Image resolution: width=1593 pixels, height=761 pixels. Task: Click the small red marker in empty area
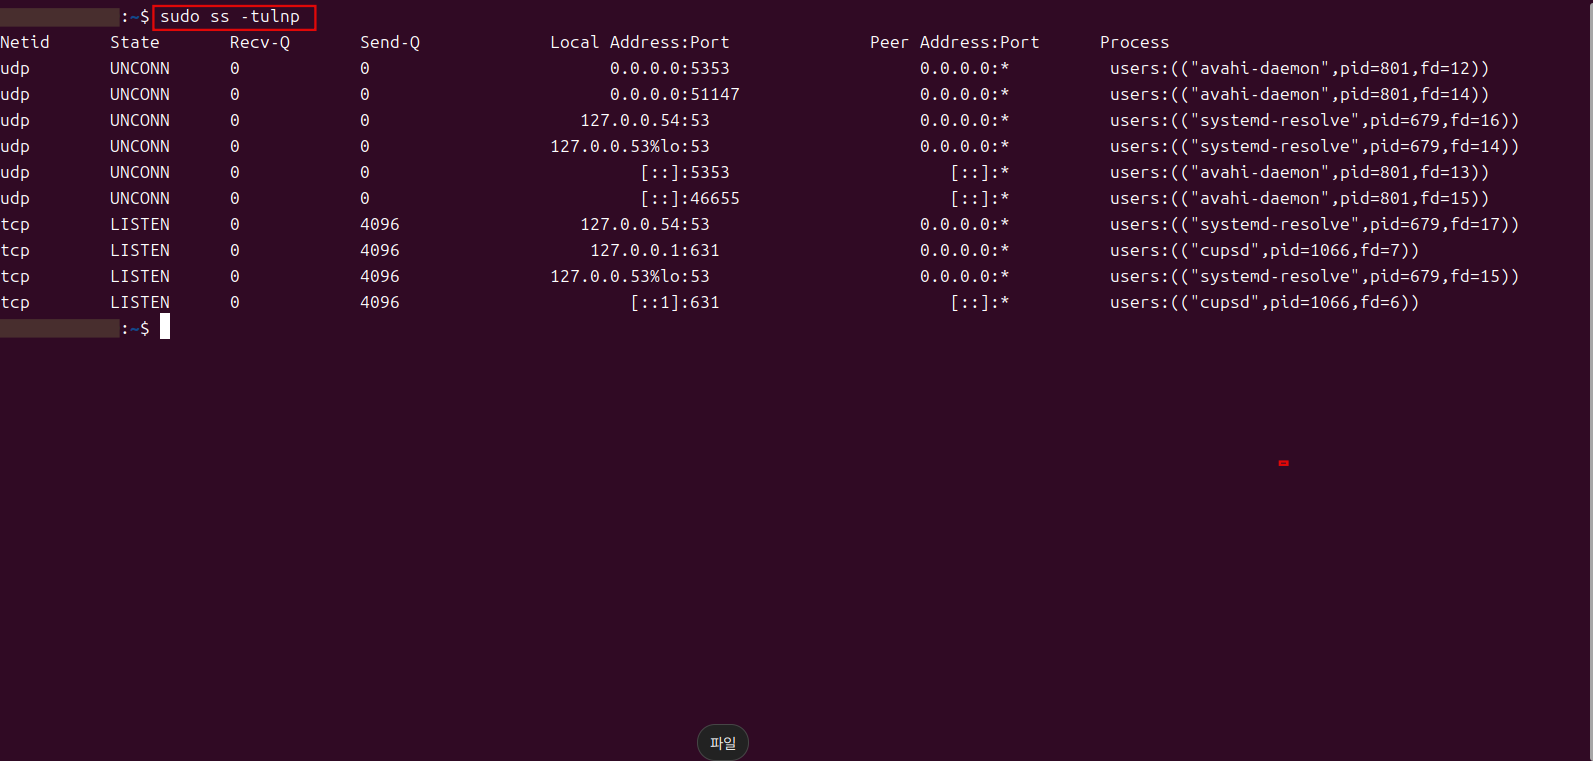tap(1283, 463)
